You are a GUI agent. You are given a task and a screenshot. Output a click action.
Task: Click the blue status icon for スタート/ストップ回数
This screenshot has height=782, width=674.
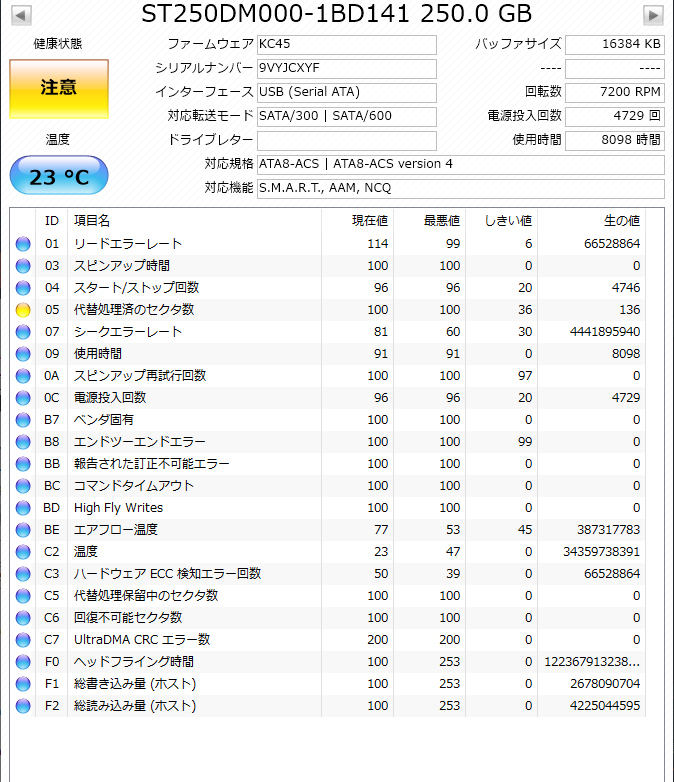coord(23,288)
